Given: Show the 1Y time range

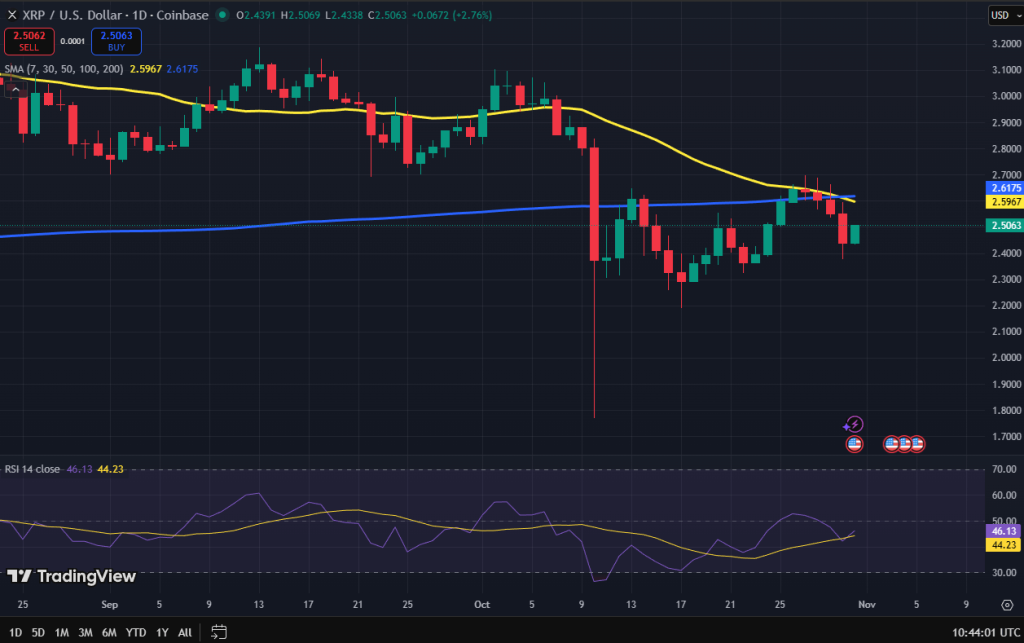Looking at the screenshot, I should pos(162,632).
